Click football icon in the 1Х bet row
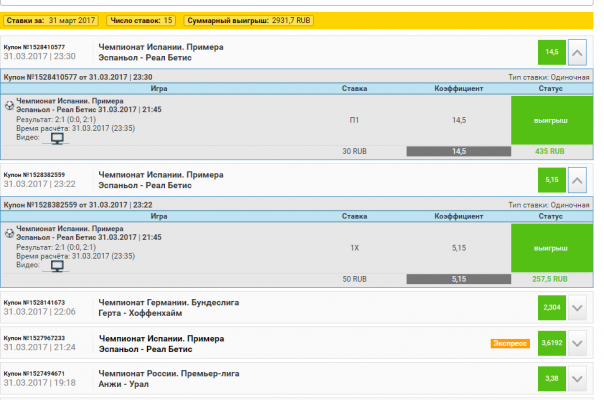The height and width of the screenshot is (400, 604). [9, 233]
